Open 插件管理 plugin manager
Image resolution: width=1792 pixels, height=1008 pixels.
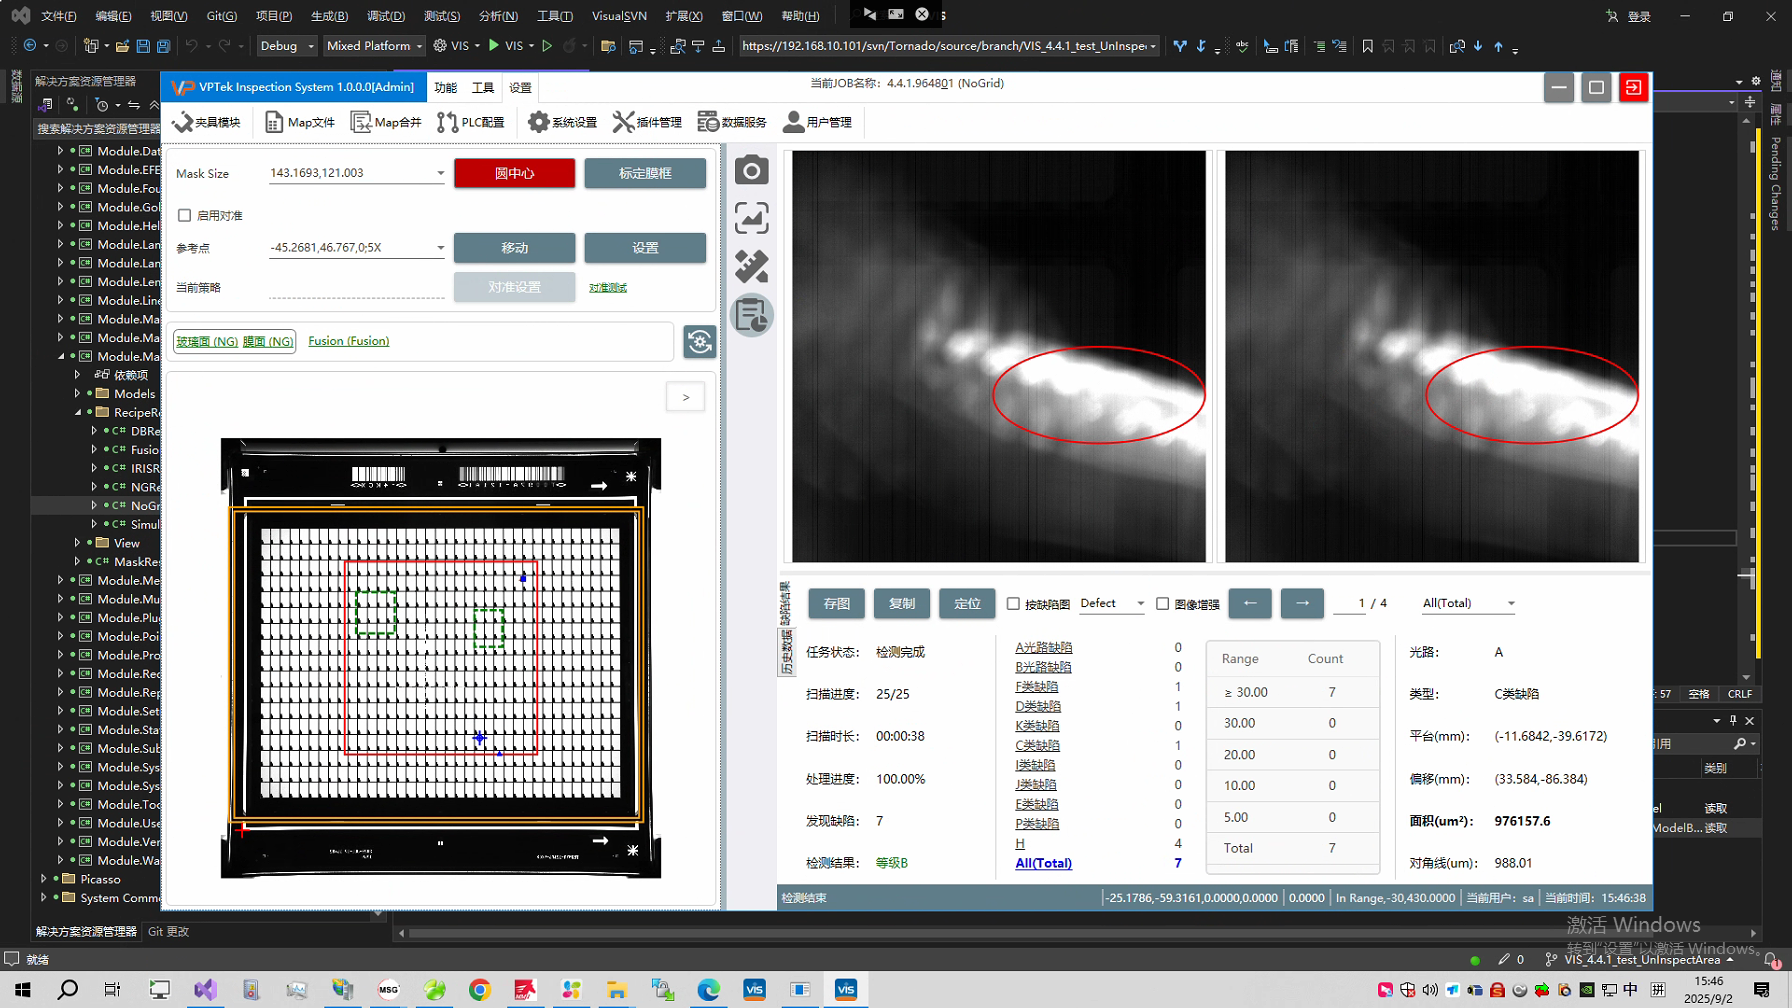(647, 122)
